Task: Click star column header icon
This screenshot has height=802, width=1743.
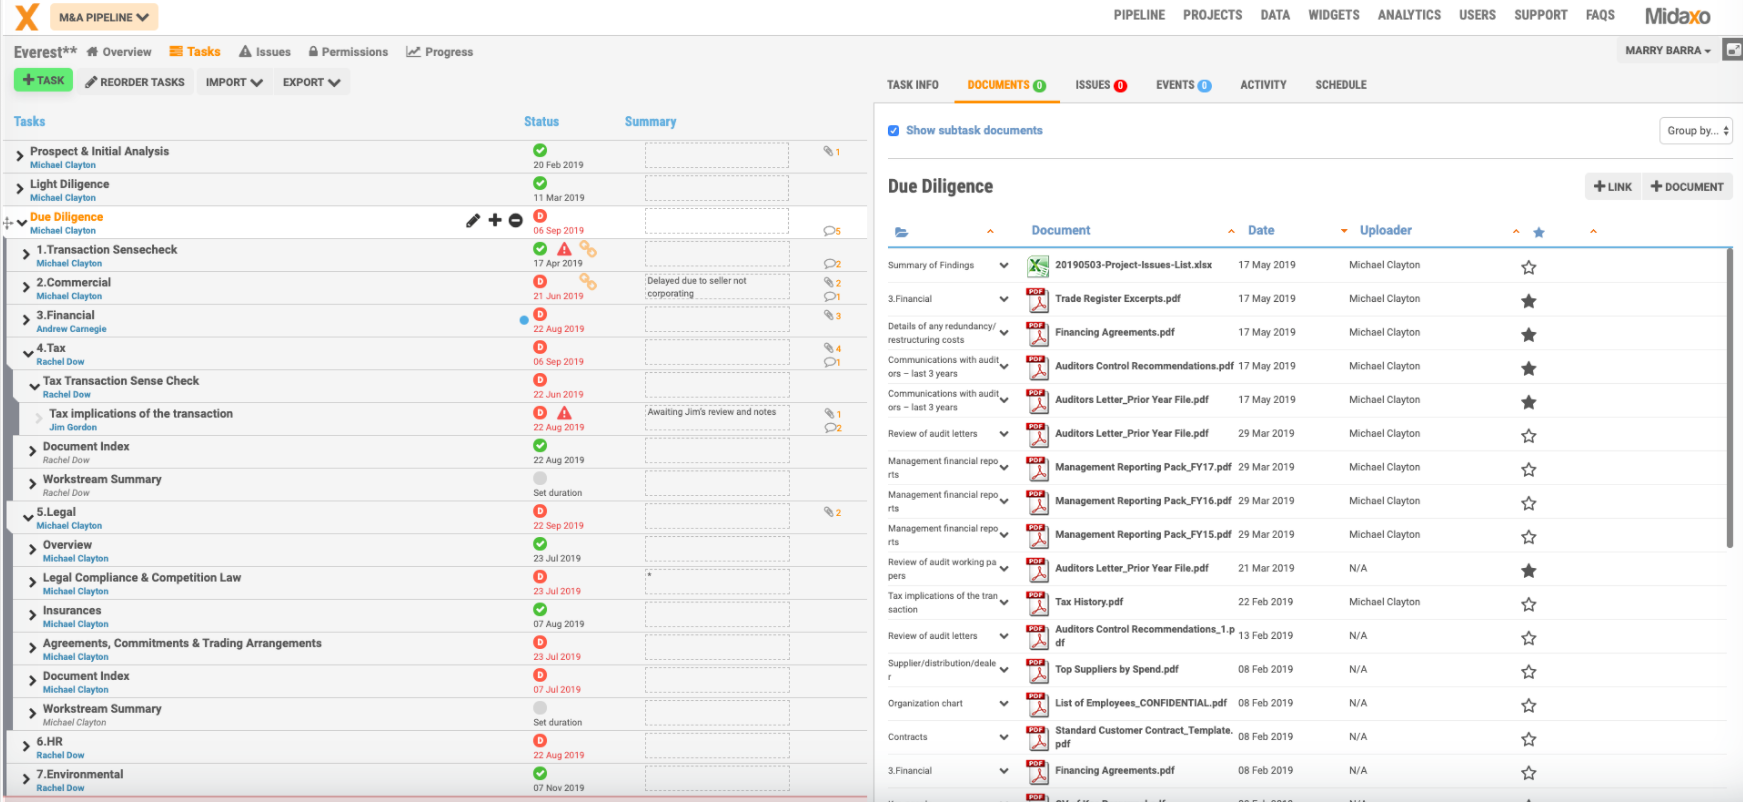Action: click(1539, 232)
